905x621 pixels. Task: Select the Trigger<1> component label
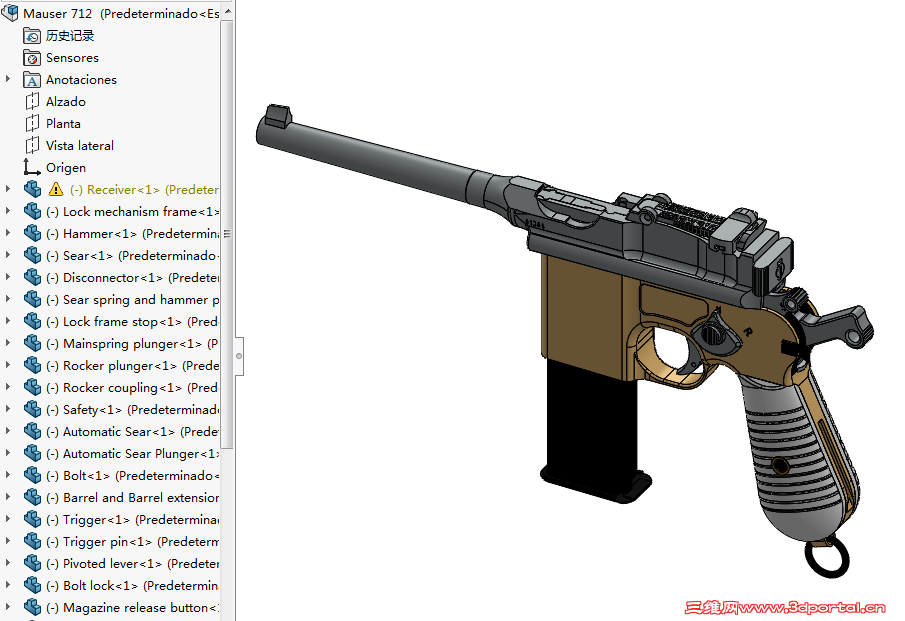click(132, 520)
